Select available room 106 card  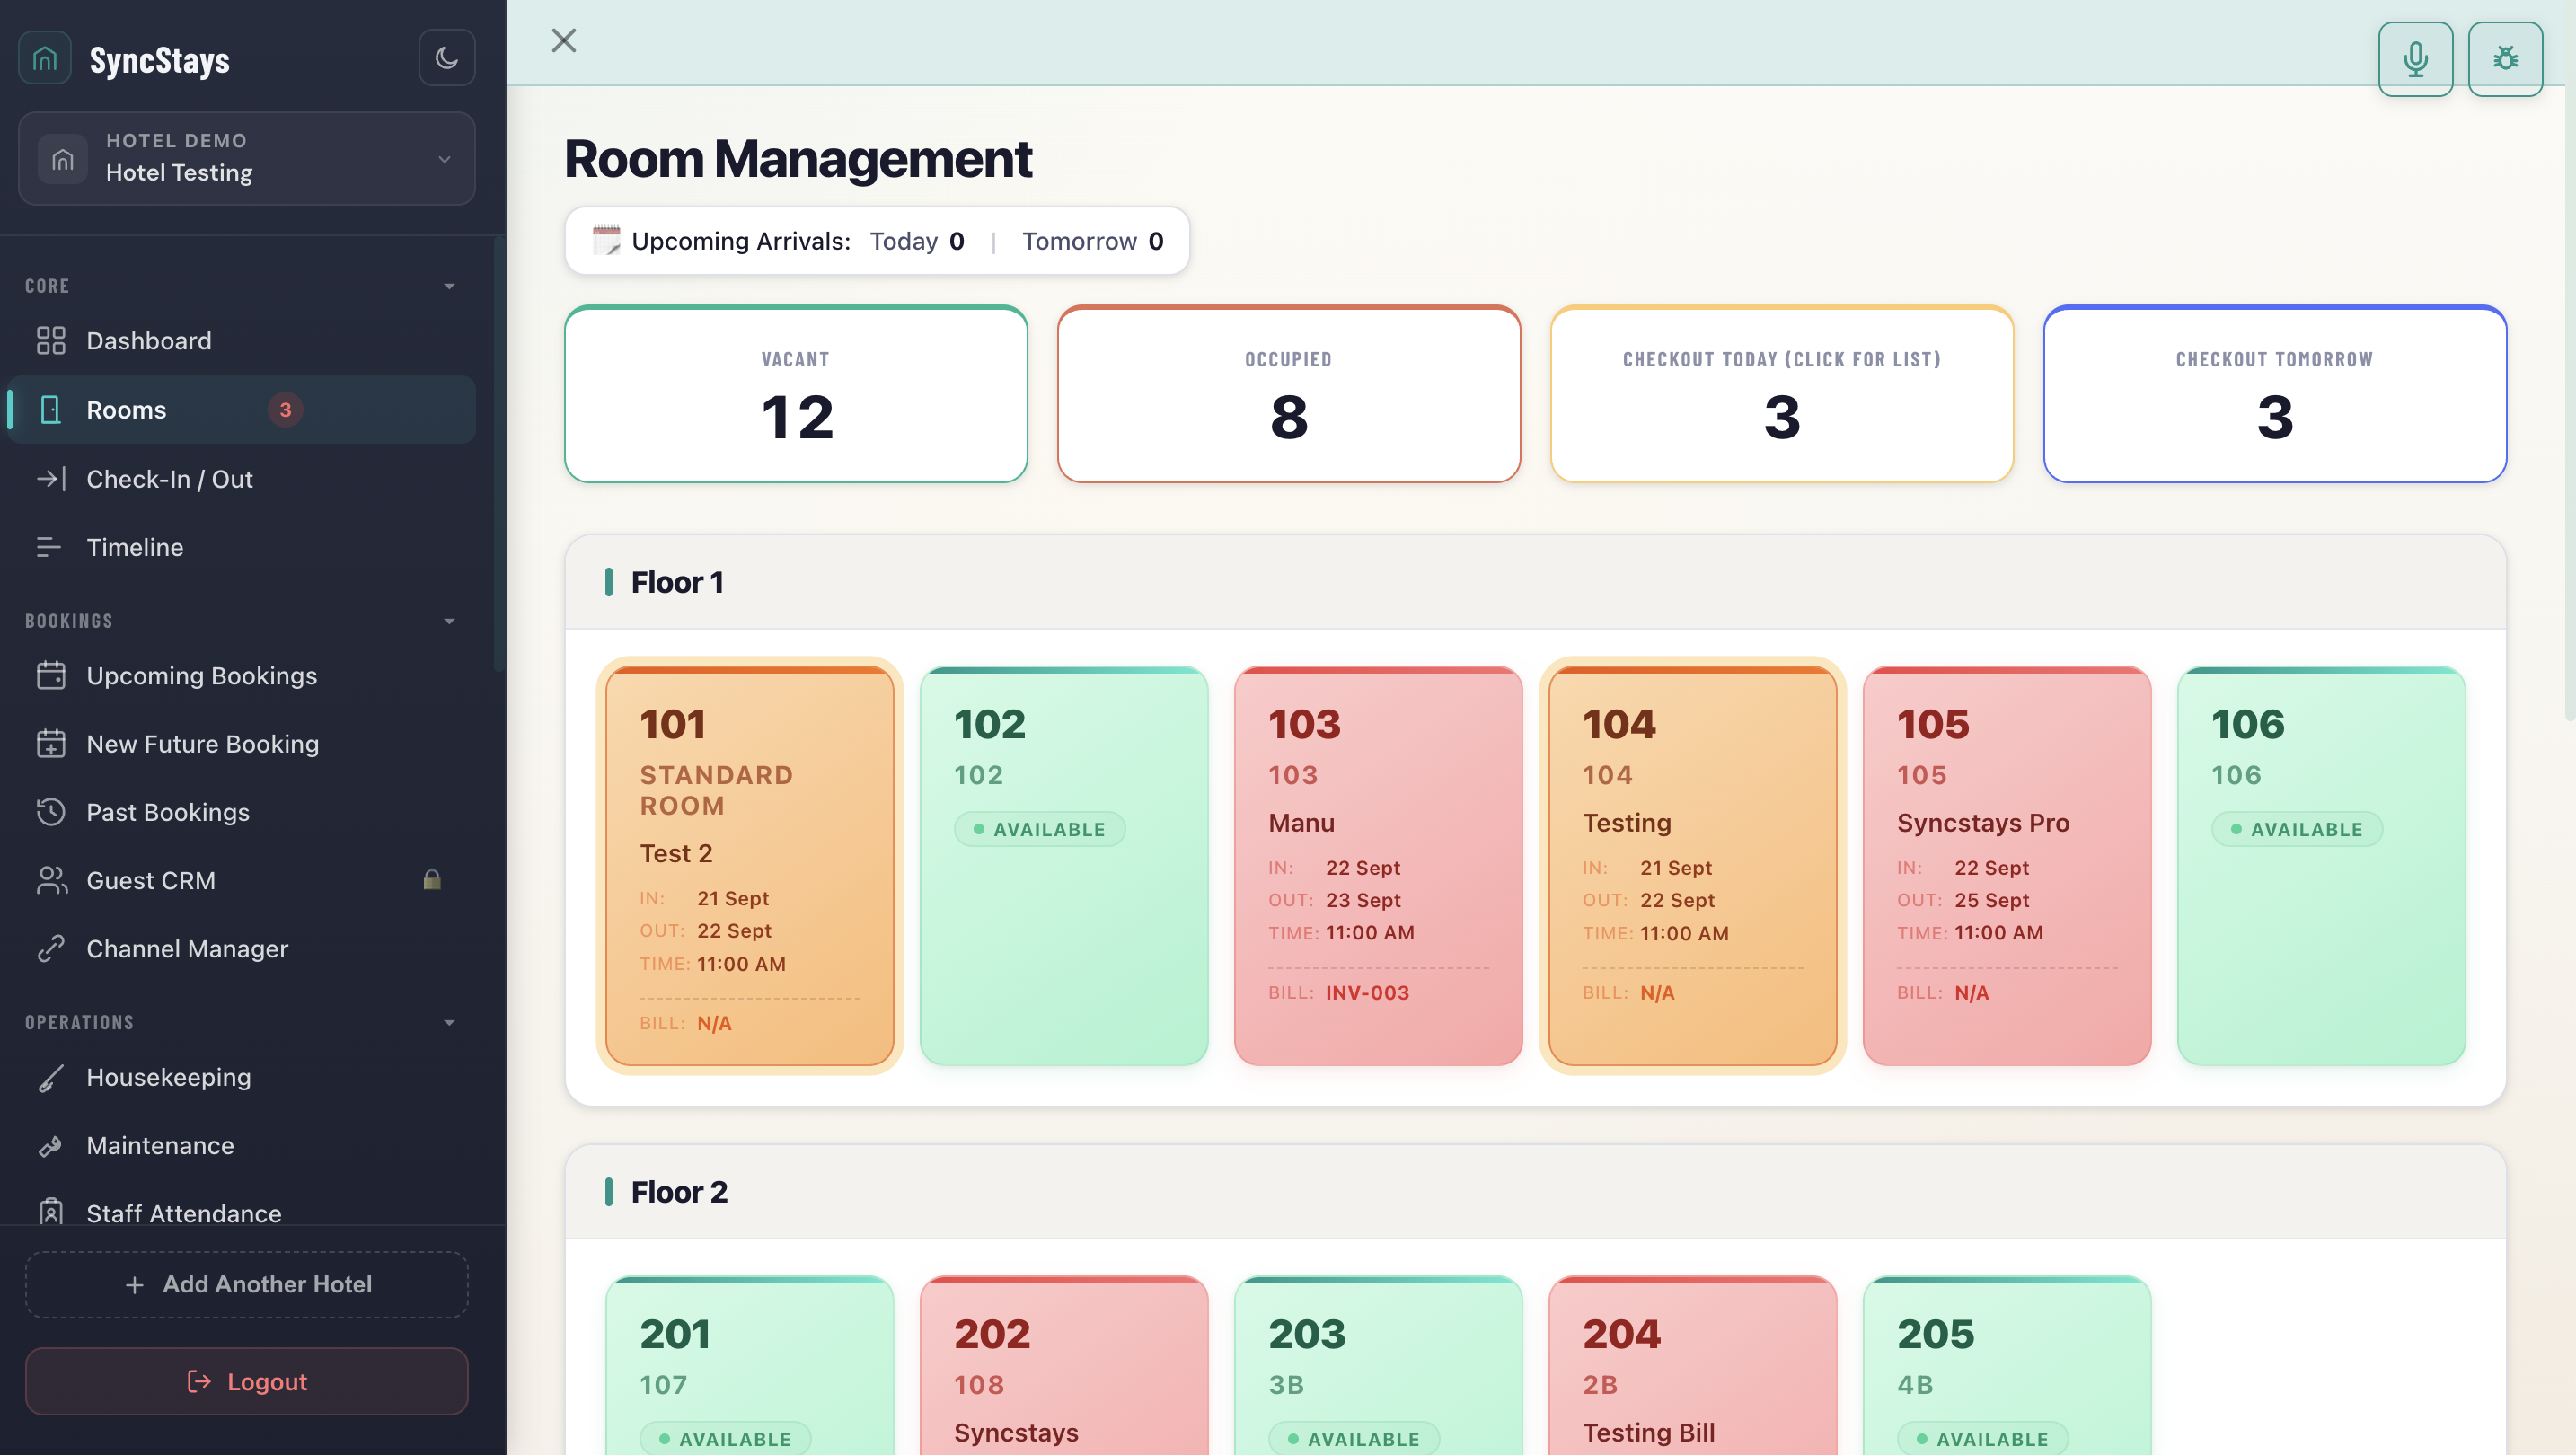(x=2321, y=866)
